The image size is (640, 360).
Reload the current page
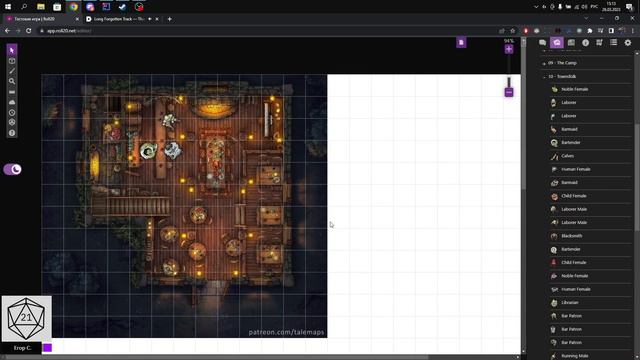coord(29,31)
